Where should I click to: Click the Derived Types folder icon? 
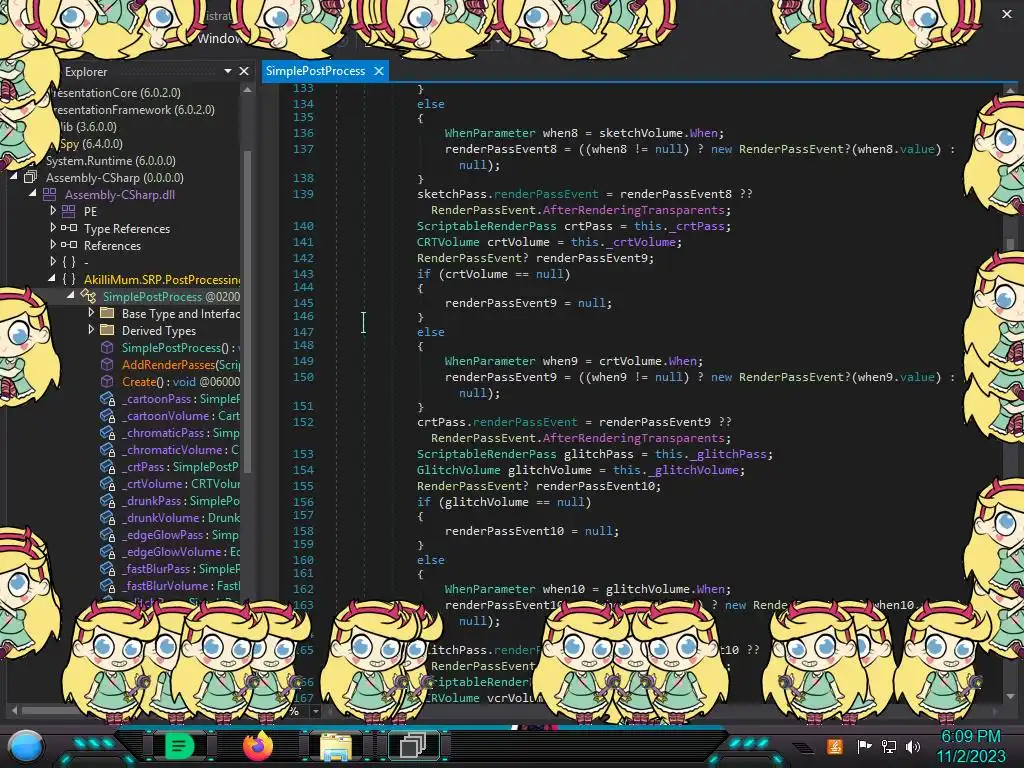[x=107, y=330]
